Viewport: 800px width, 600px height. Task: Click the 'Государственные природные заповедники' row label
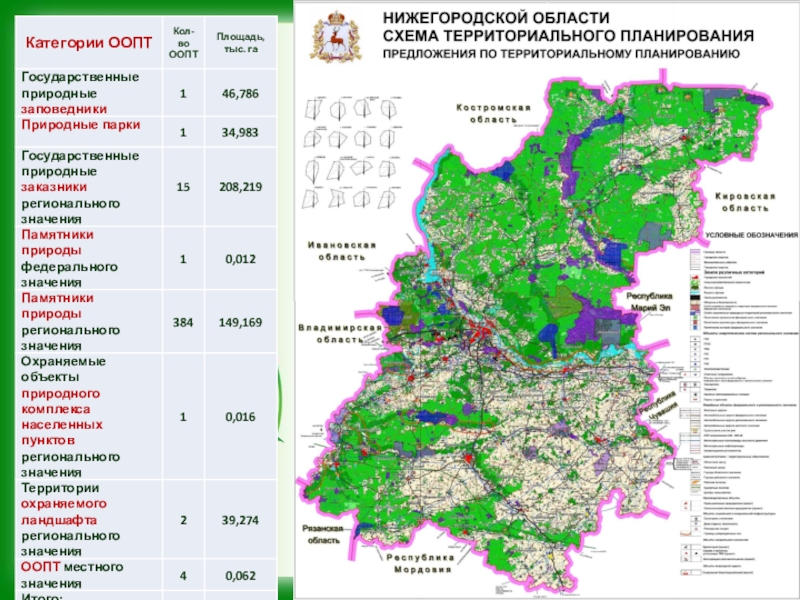point(80,93)
